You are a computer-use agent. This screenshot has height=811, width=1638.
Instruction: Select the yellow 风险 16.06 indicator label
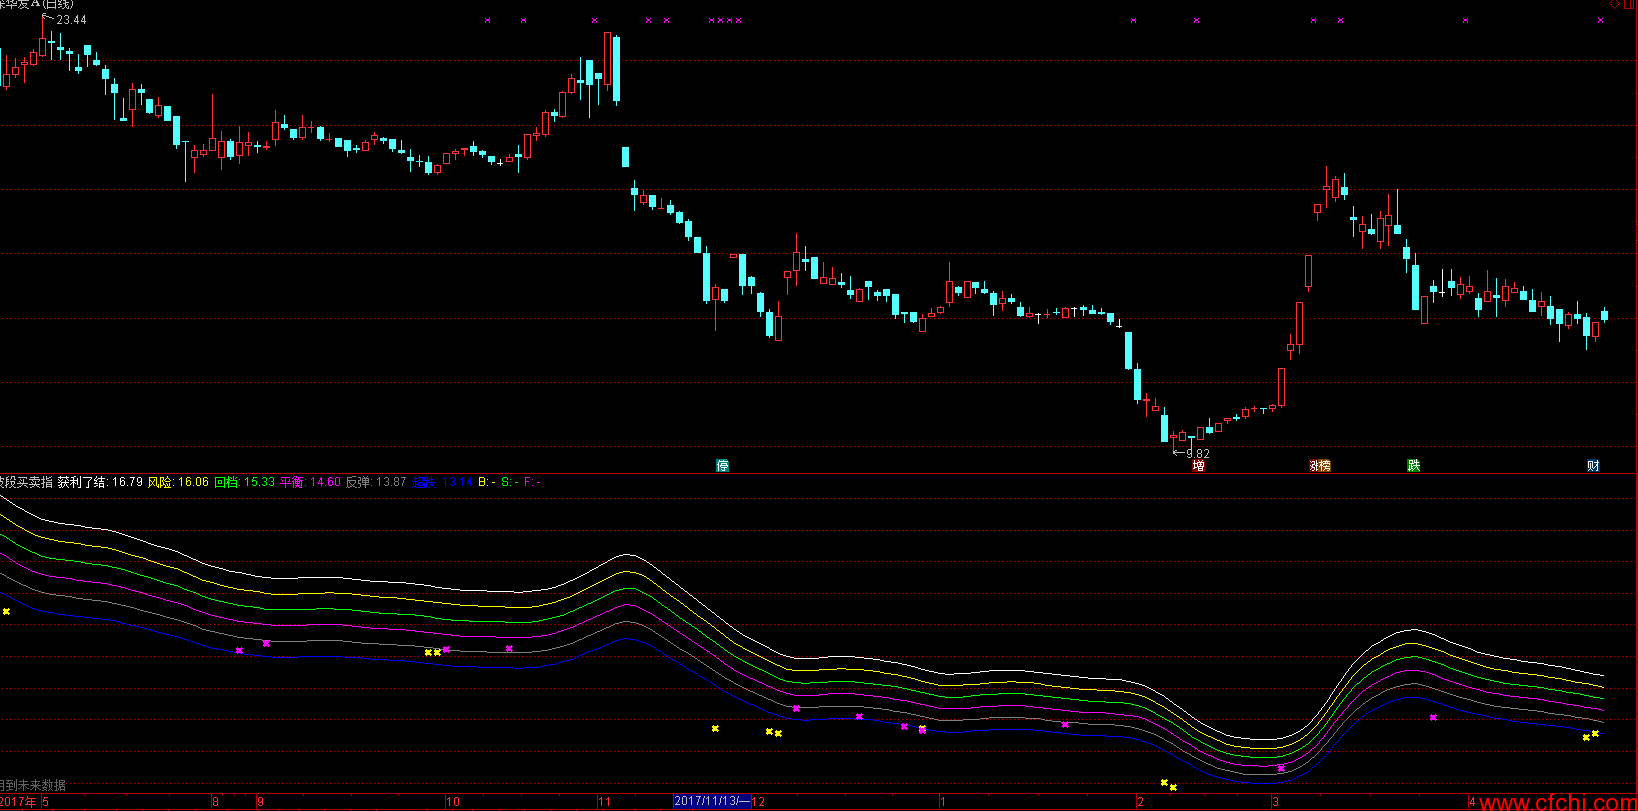point(178,482)
